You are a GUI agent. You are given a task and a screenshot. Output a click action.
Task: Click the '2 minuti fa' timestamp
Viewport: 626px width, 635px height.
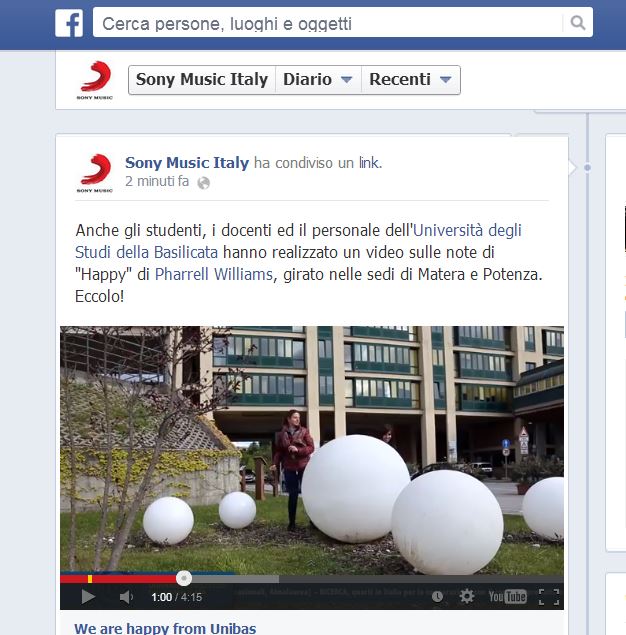point(157,181)
